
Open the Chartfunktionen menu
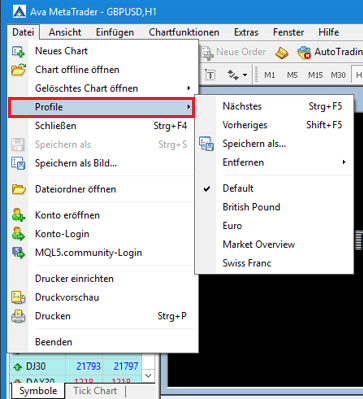[184, 32]
